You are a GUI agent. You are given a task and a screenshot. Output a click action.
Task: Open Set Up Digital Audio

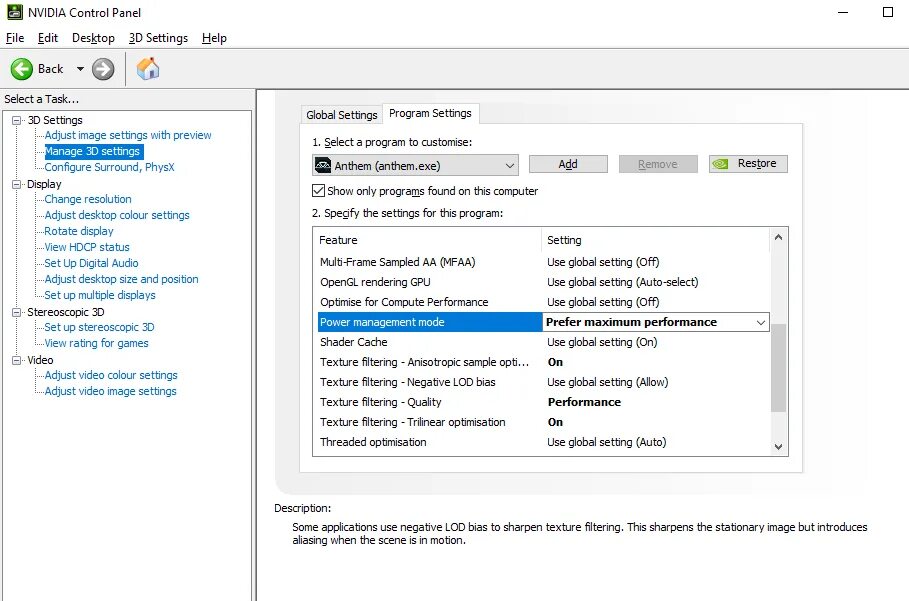(91, 263)
